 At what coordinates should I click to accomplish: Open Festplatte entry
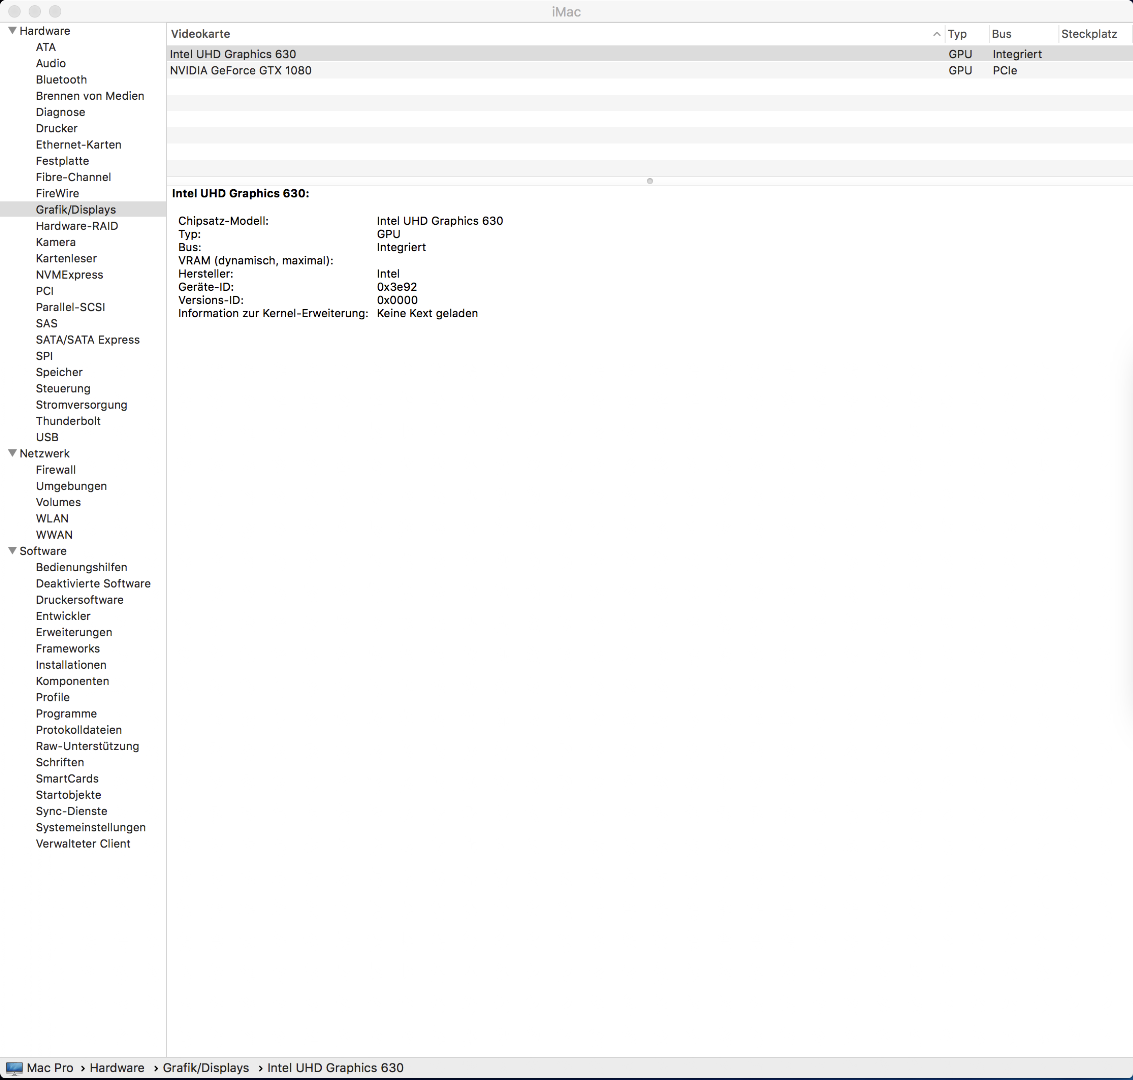[x=62, y=161]
